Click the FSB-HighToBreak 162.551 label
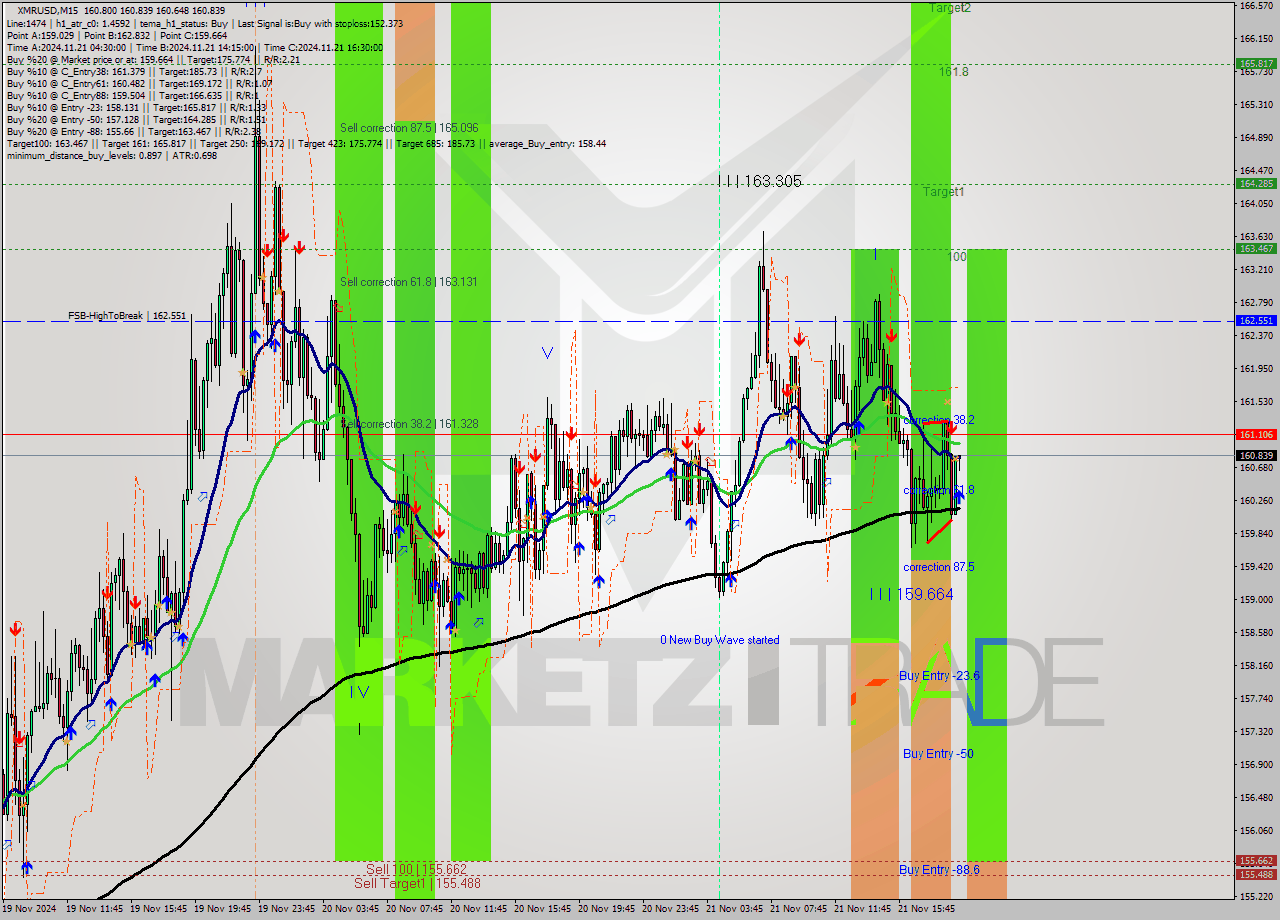 127,316
